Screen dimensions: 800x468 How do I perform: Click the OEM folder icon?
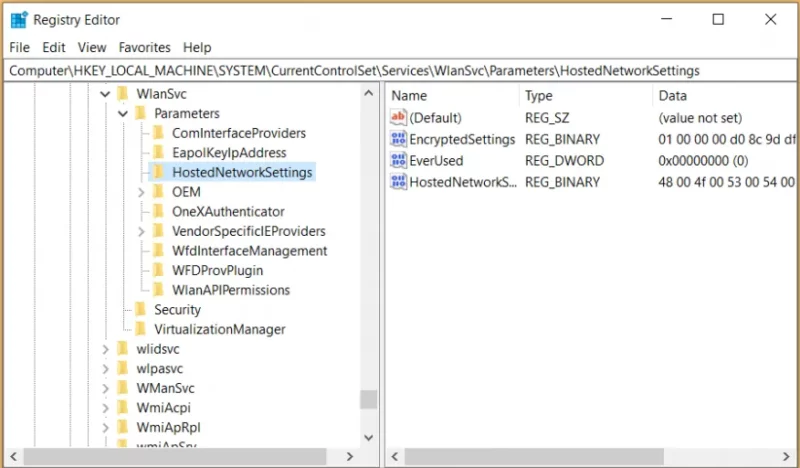point(158,192)
